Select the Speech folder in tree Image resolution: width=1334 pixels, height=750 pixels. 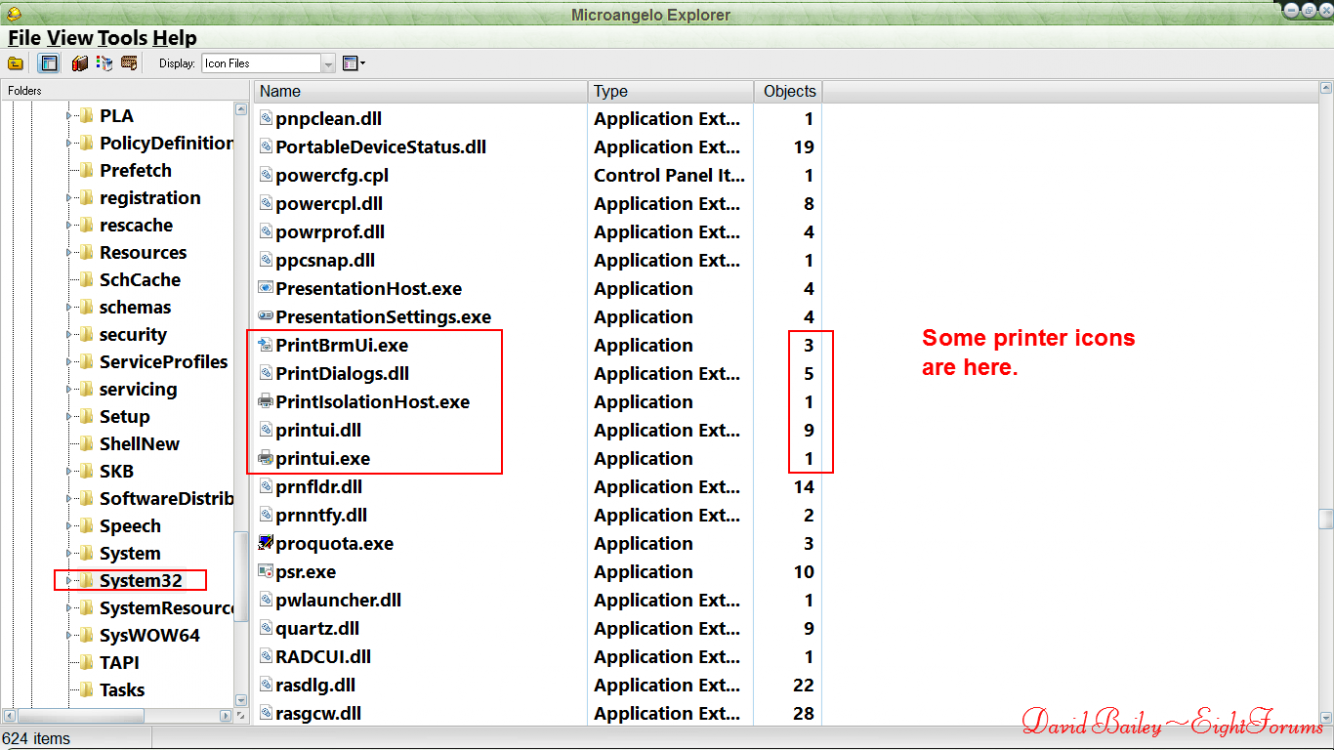pos(130,526)
